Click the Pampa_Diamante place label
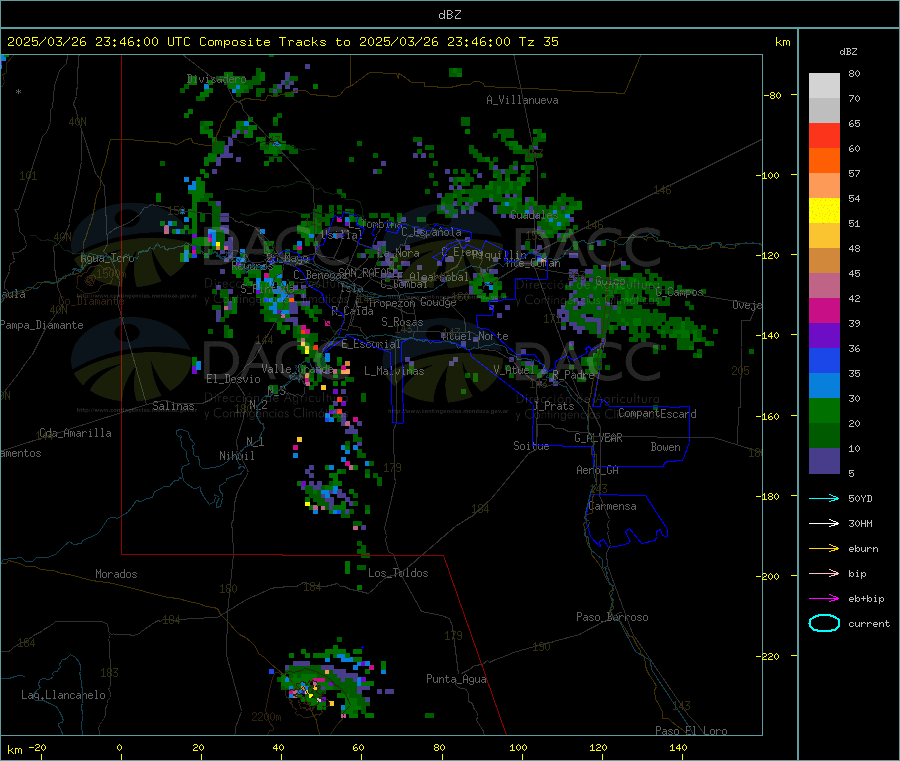Viewport: 900px width, 761px height. pos(42,325)
